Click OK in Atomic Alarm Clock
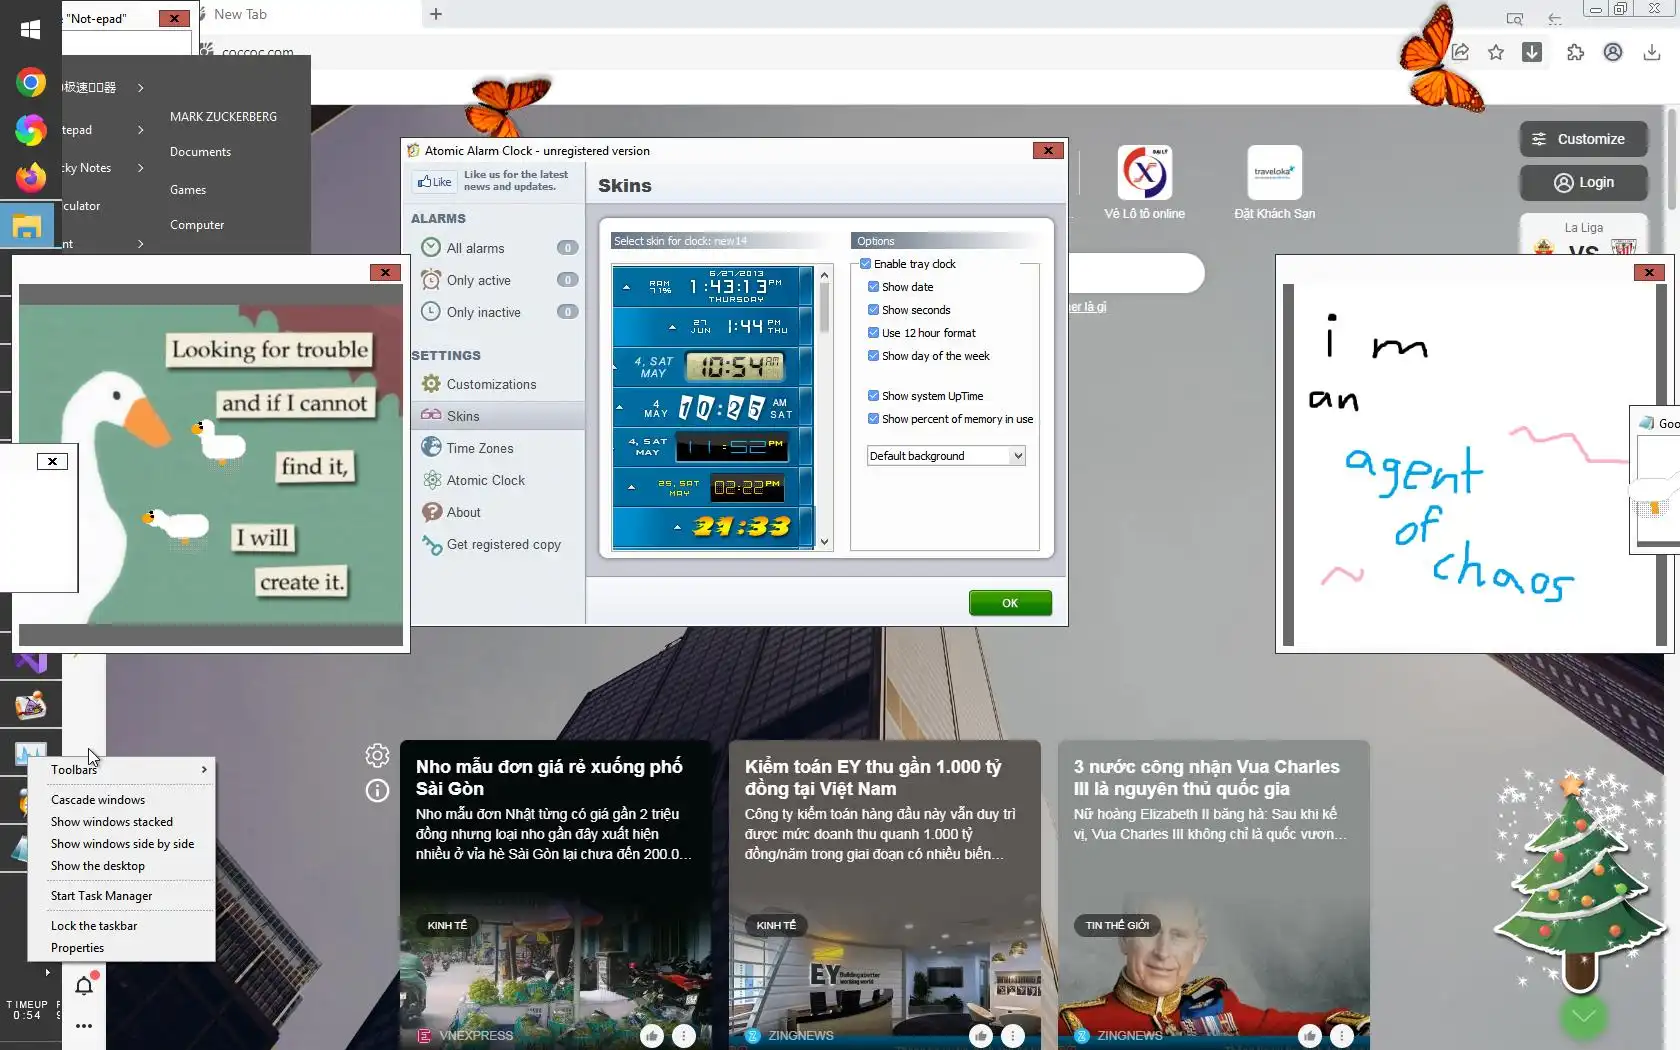This screenshot has width=1680, height=1050. pyautogui.click(x=1010, y=603)
